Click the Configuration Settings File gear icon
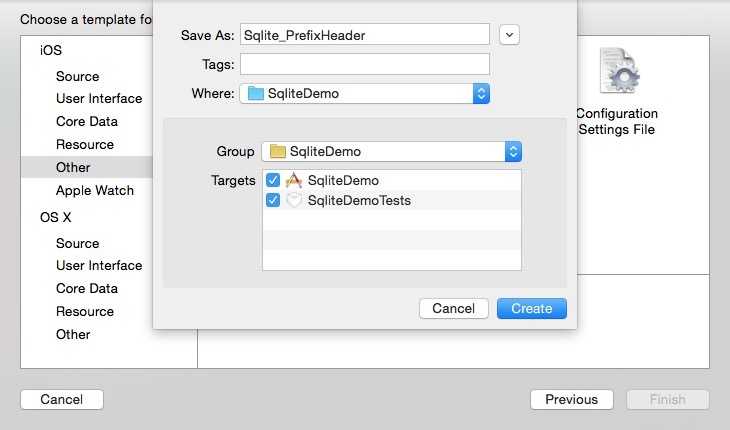Image resolution: width=730 pixels, height=430 pixels. tap(618, 72)
